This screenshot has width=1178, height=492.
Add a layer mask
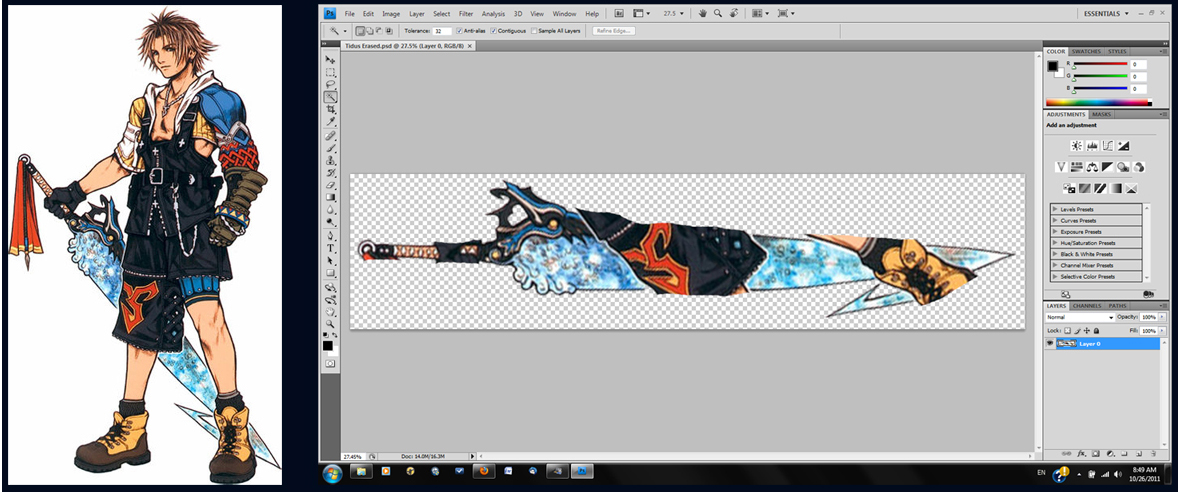coord(1095,453)
